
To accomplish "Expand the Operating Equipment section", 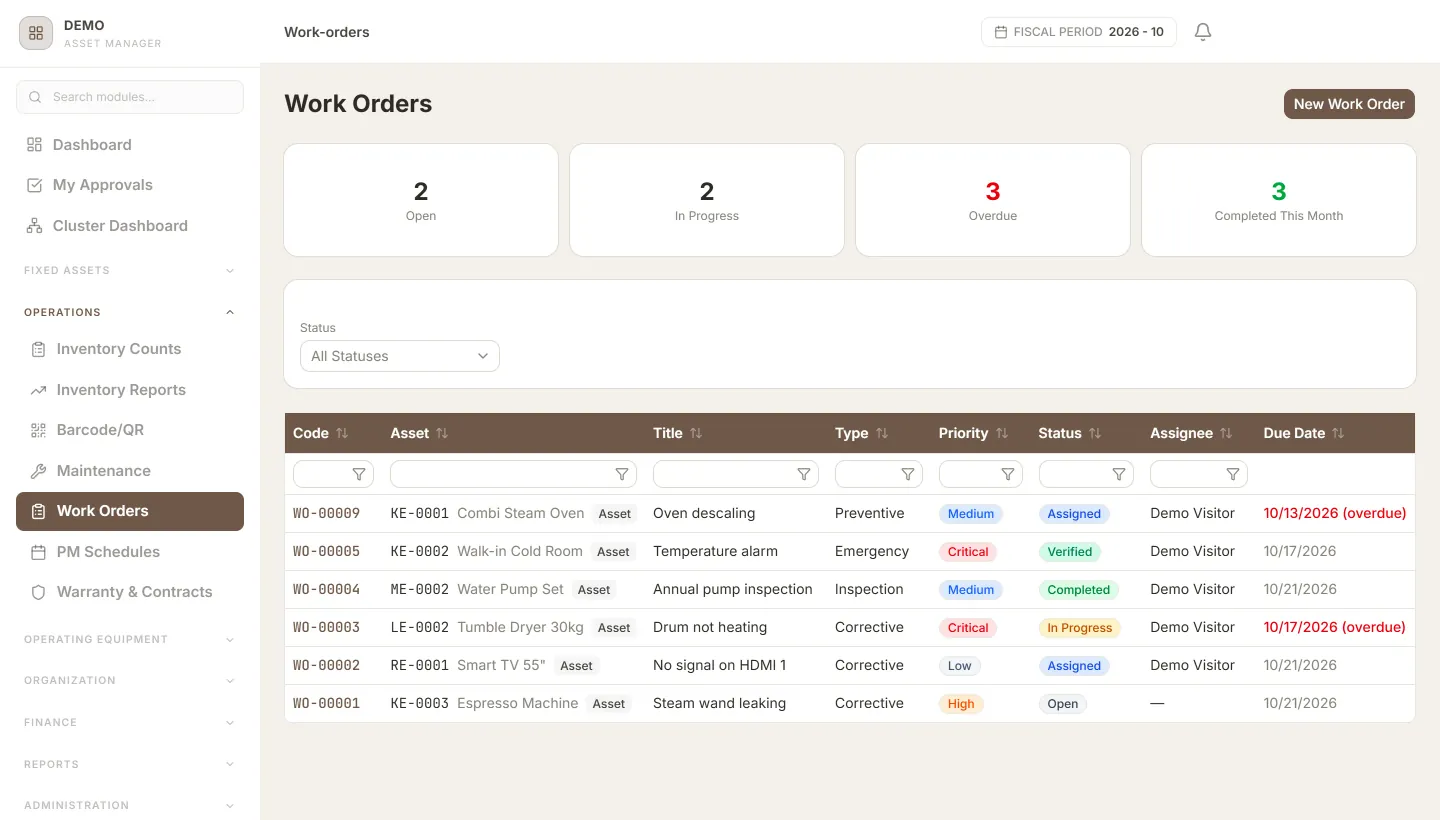I will click(130, 639).
